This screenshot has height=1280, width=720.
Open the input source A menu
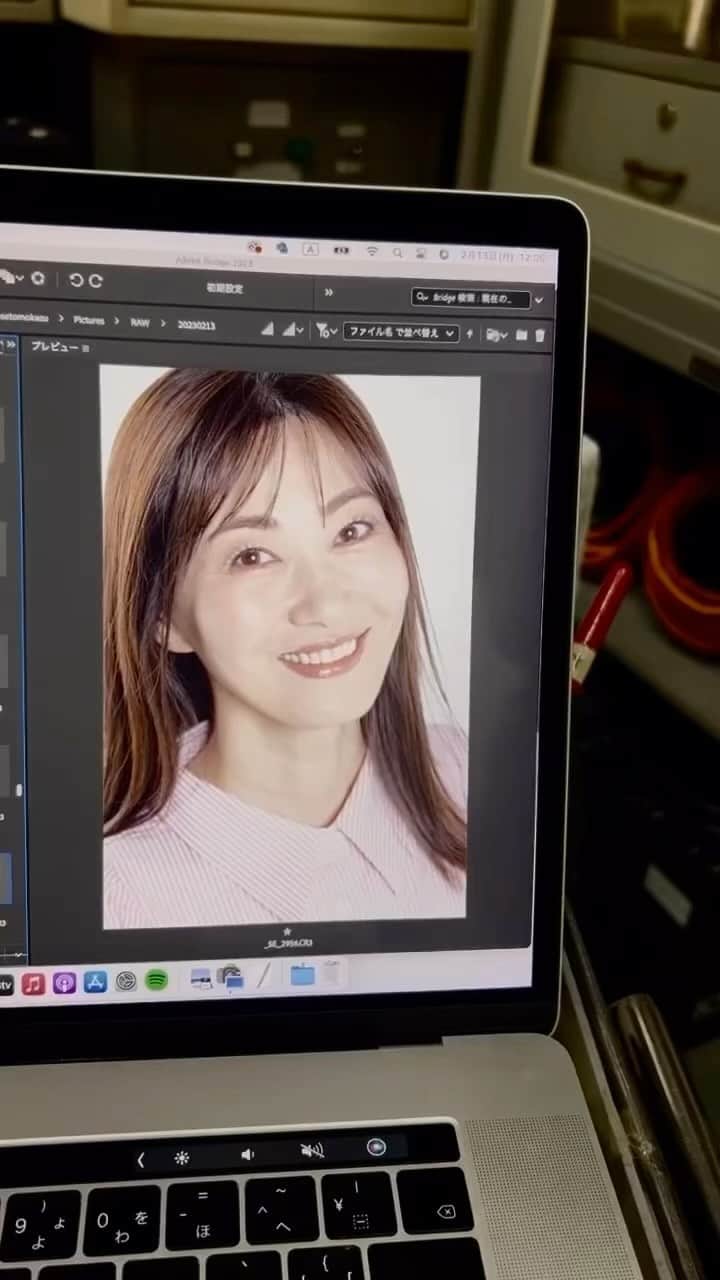pyautogui.click(x=310, y=248)
